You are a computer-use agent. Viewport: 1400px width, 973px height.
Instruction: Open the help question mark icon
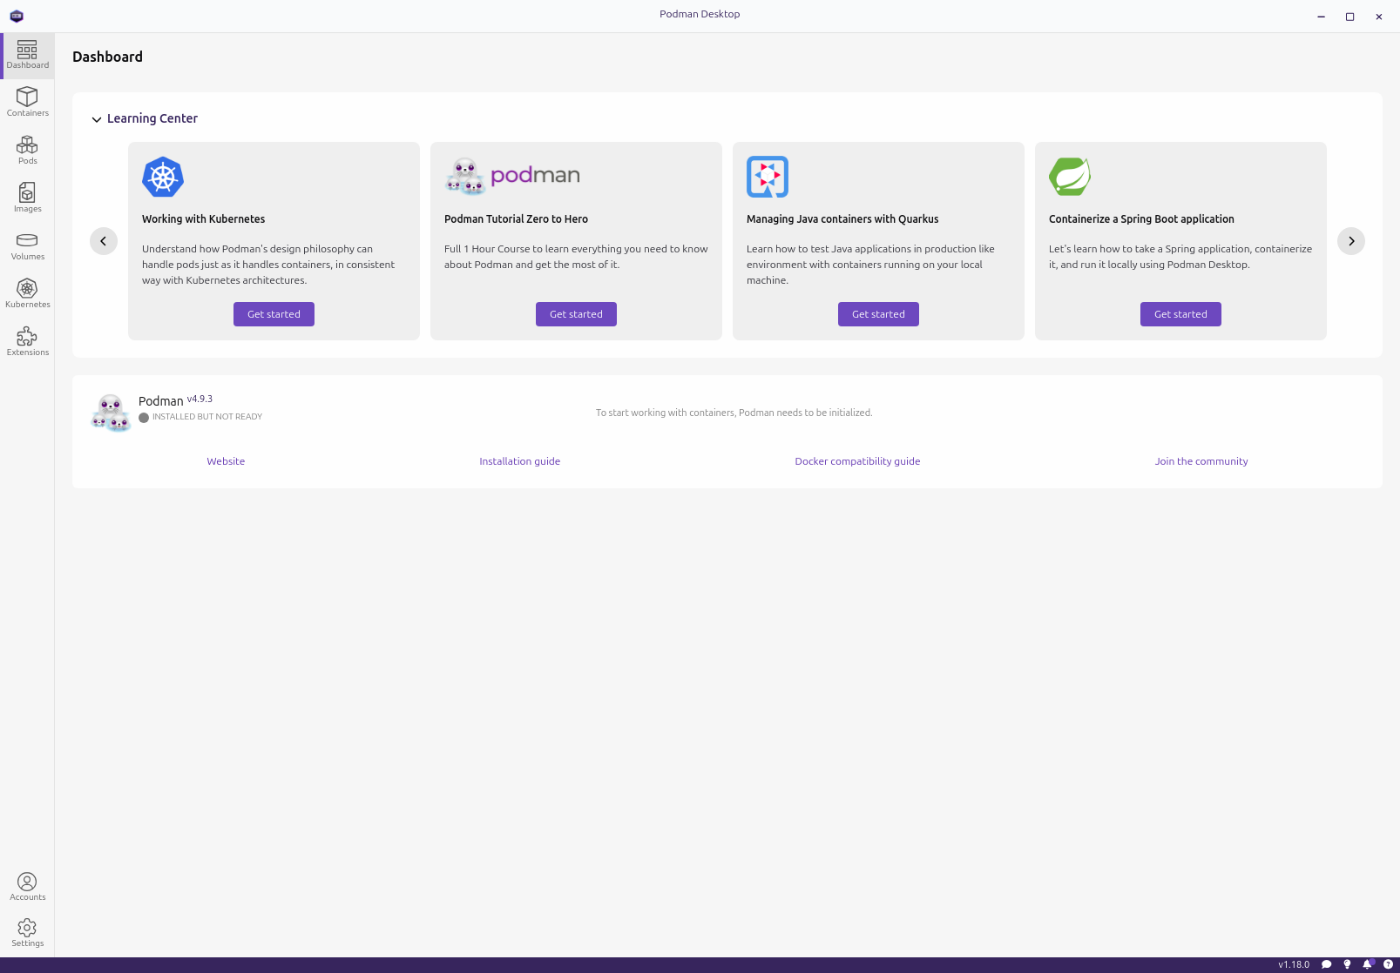1388,965
